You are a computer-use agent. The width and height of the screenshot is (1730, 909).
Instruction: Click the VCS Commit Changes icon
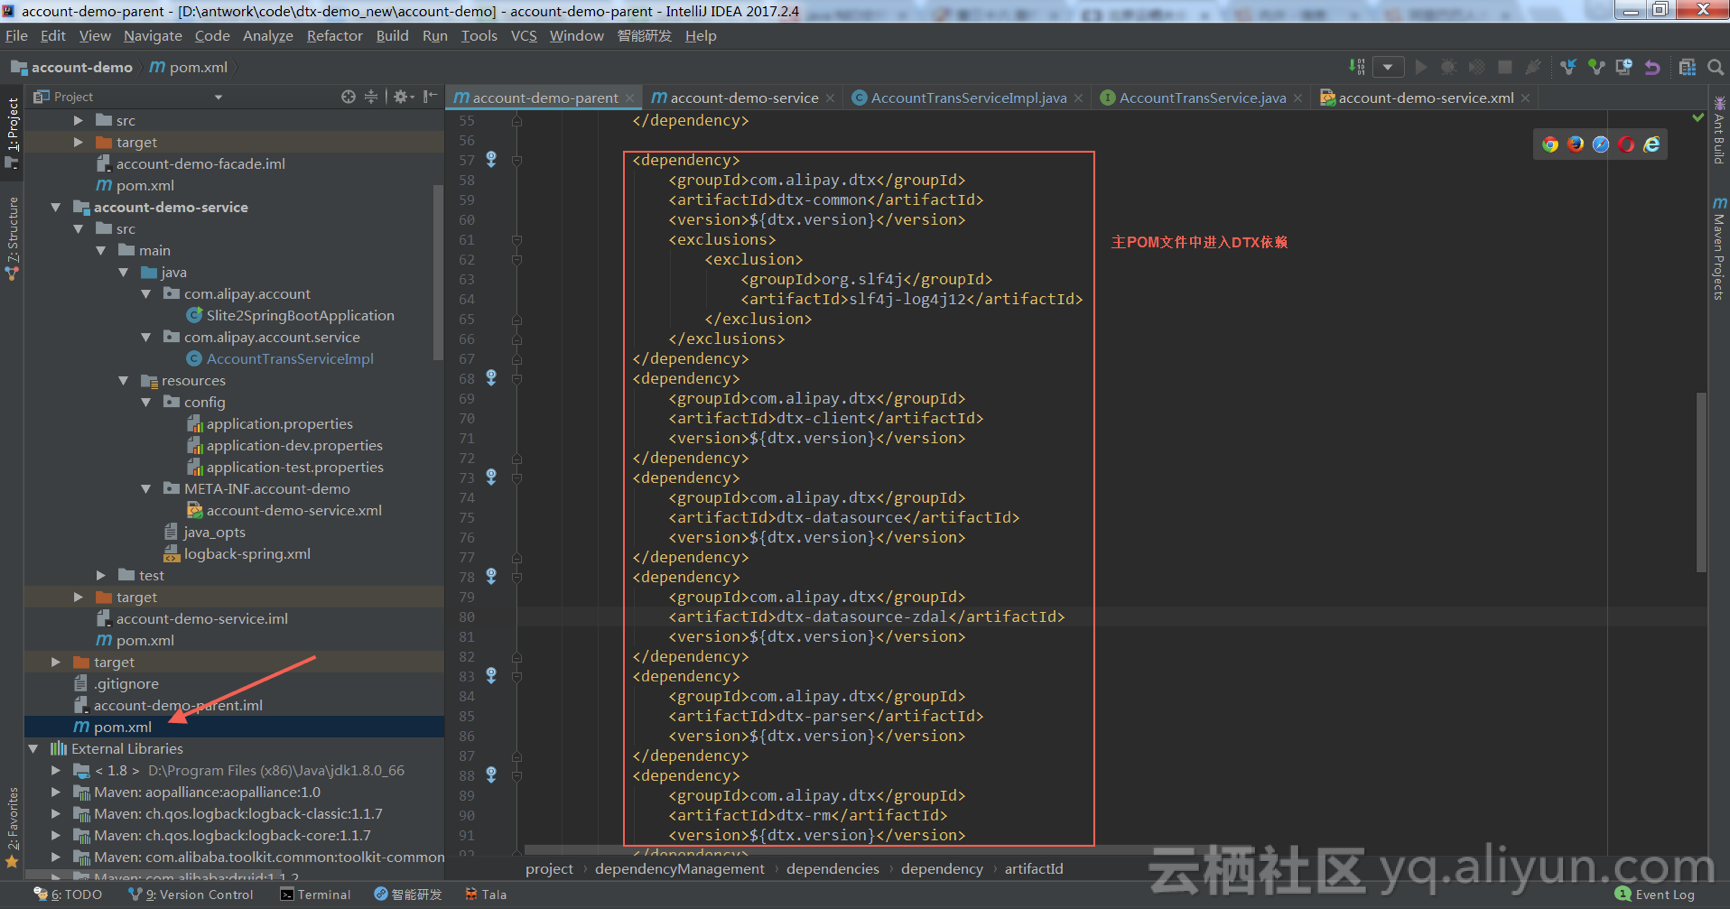(1596, 67)
